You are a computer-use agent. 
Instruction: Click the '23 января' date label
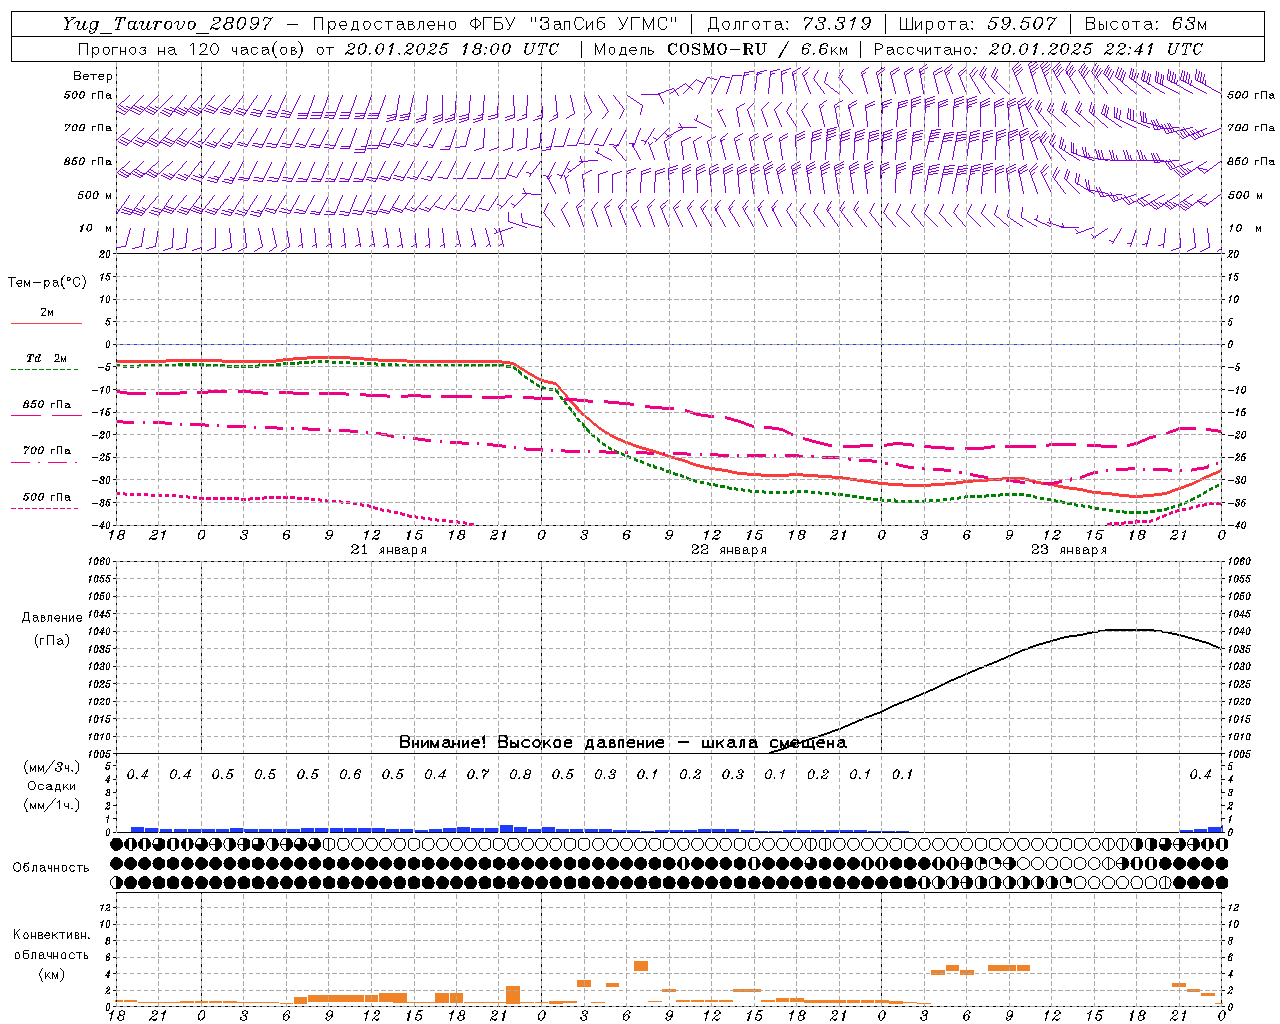1069,550
